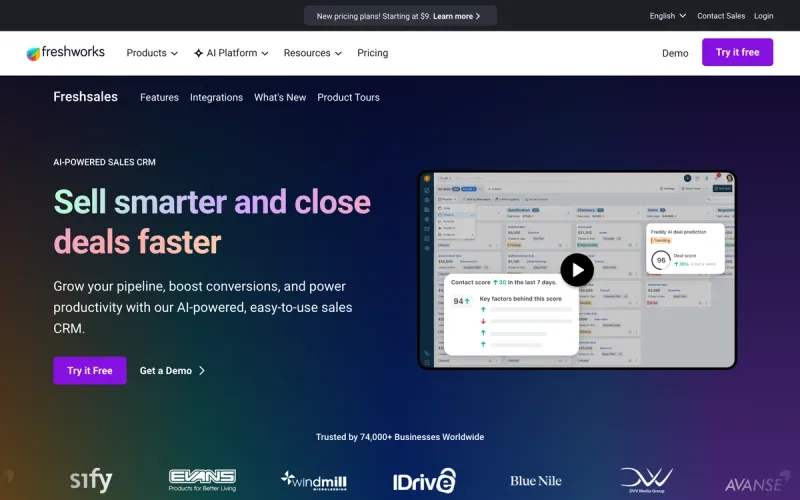Click the Login link
The image size is (800, 500).
[x=763, y=16]
